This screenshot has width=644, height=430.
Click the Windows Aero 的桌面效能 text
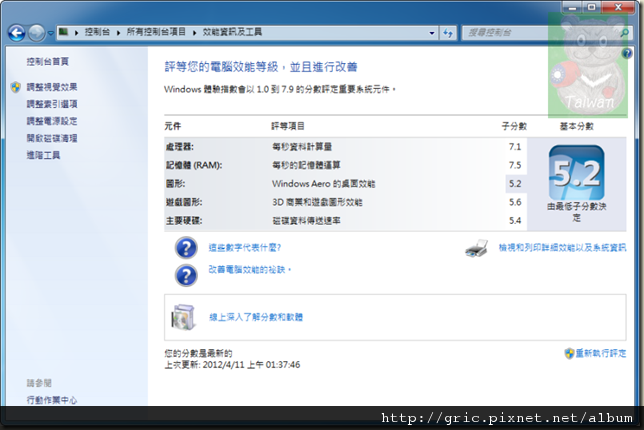tap(324, 184)
